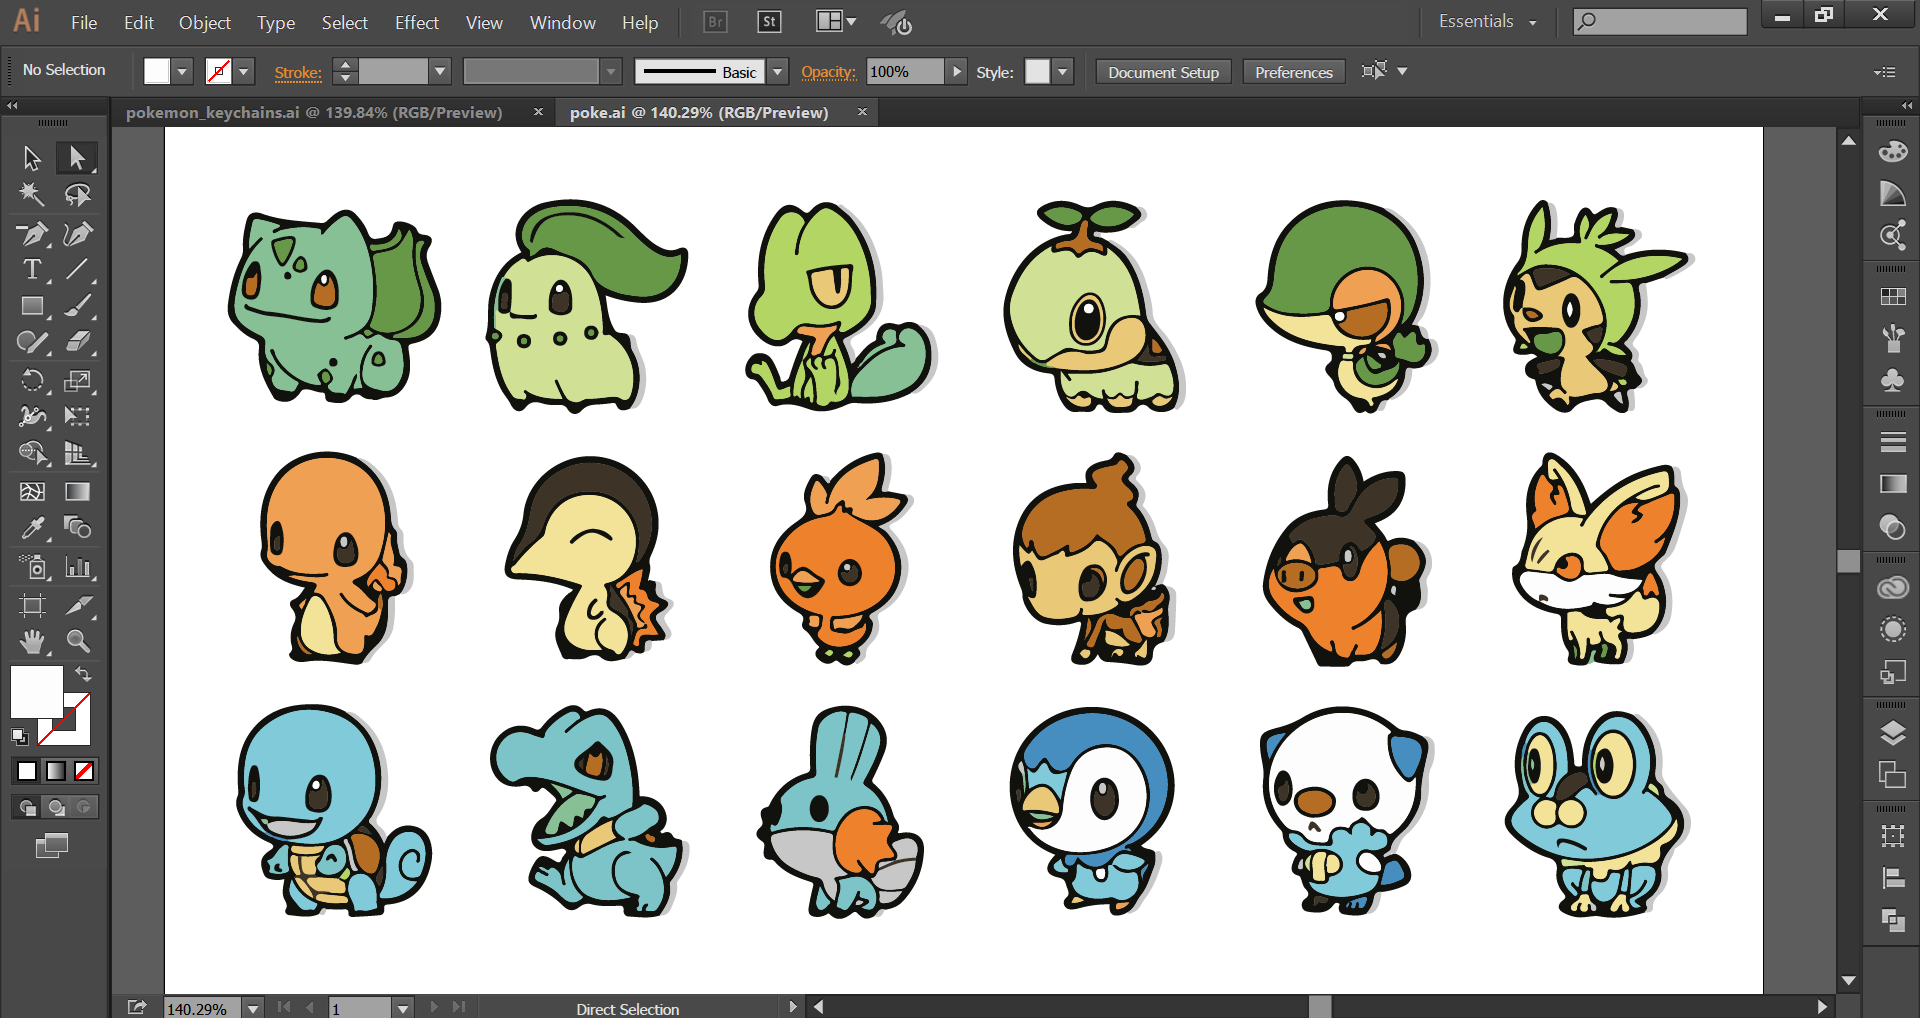Set paint mode to Gradient

[56, 771]
